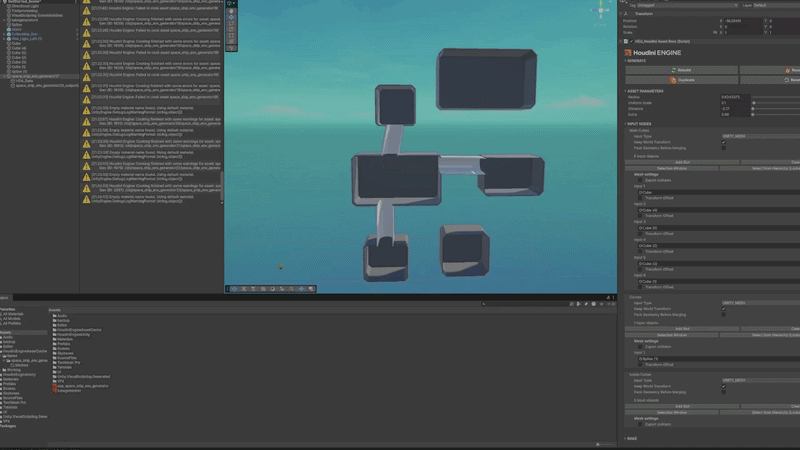Select the Move tool in scene toolbar
800x450 pixels.
(231, 17)
